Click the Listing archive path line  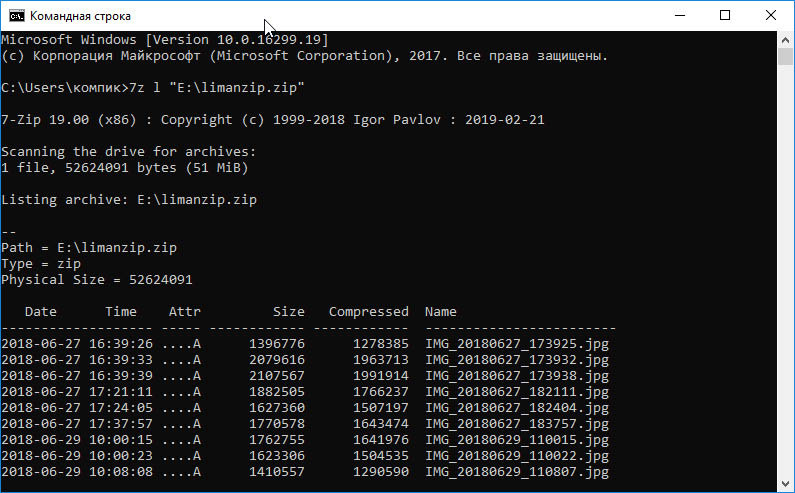click(129, 200)
